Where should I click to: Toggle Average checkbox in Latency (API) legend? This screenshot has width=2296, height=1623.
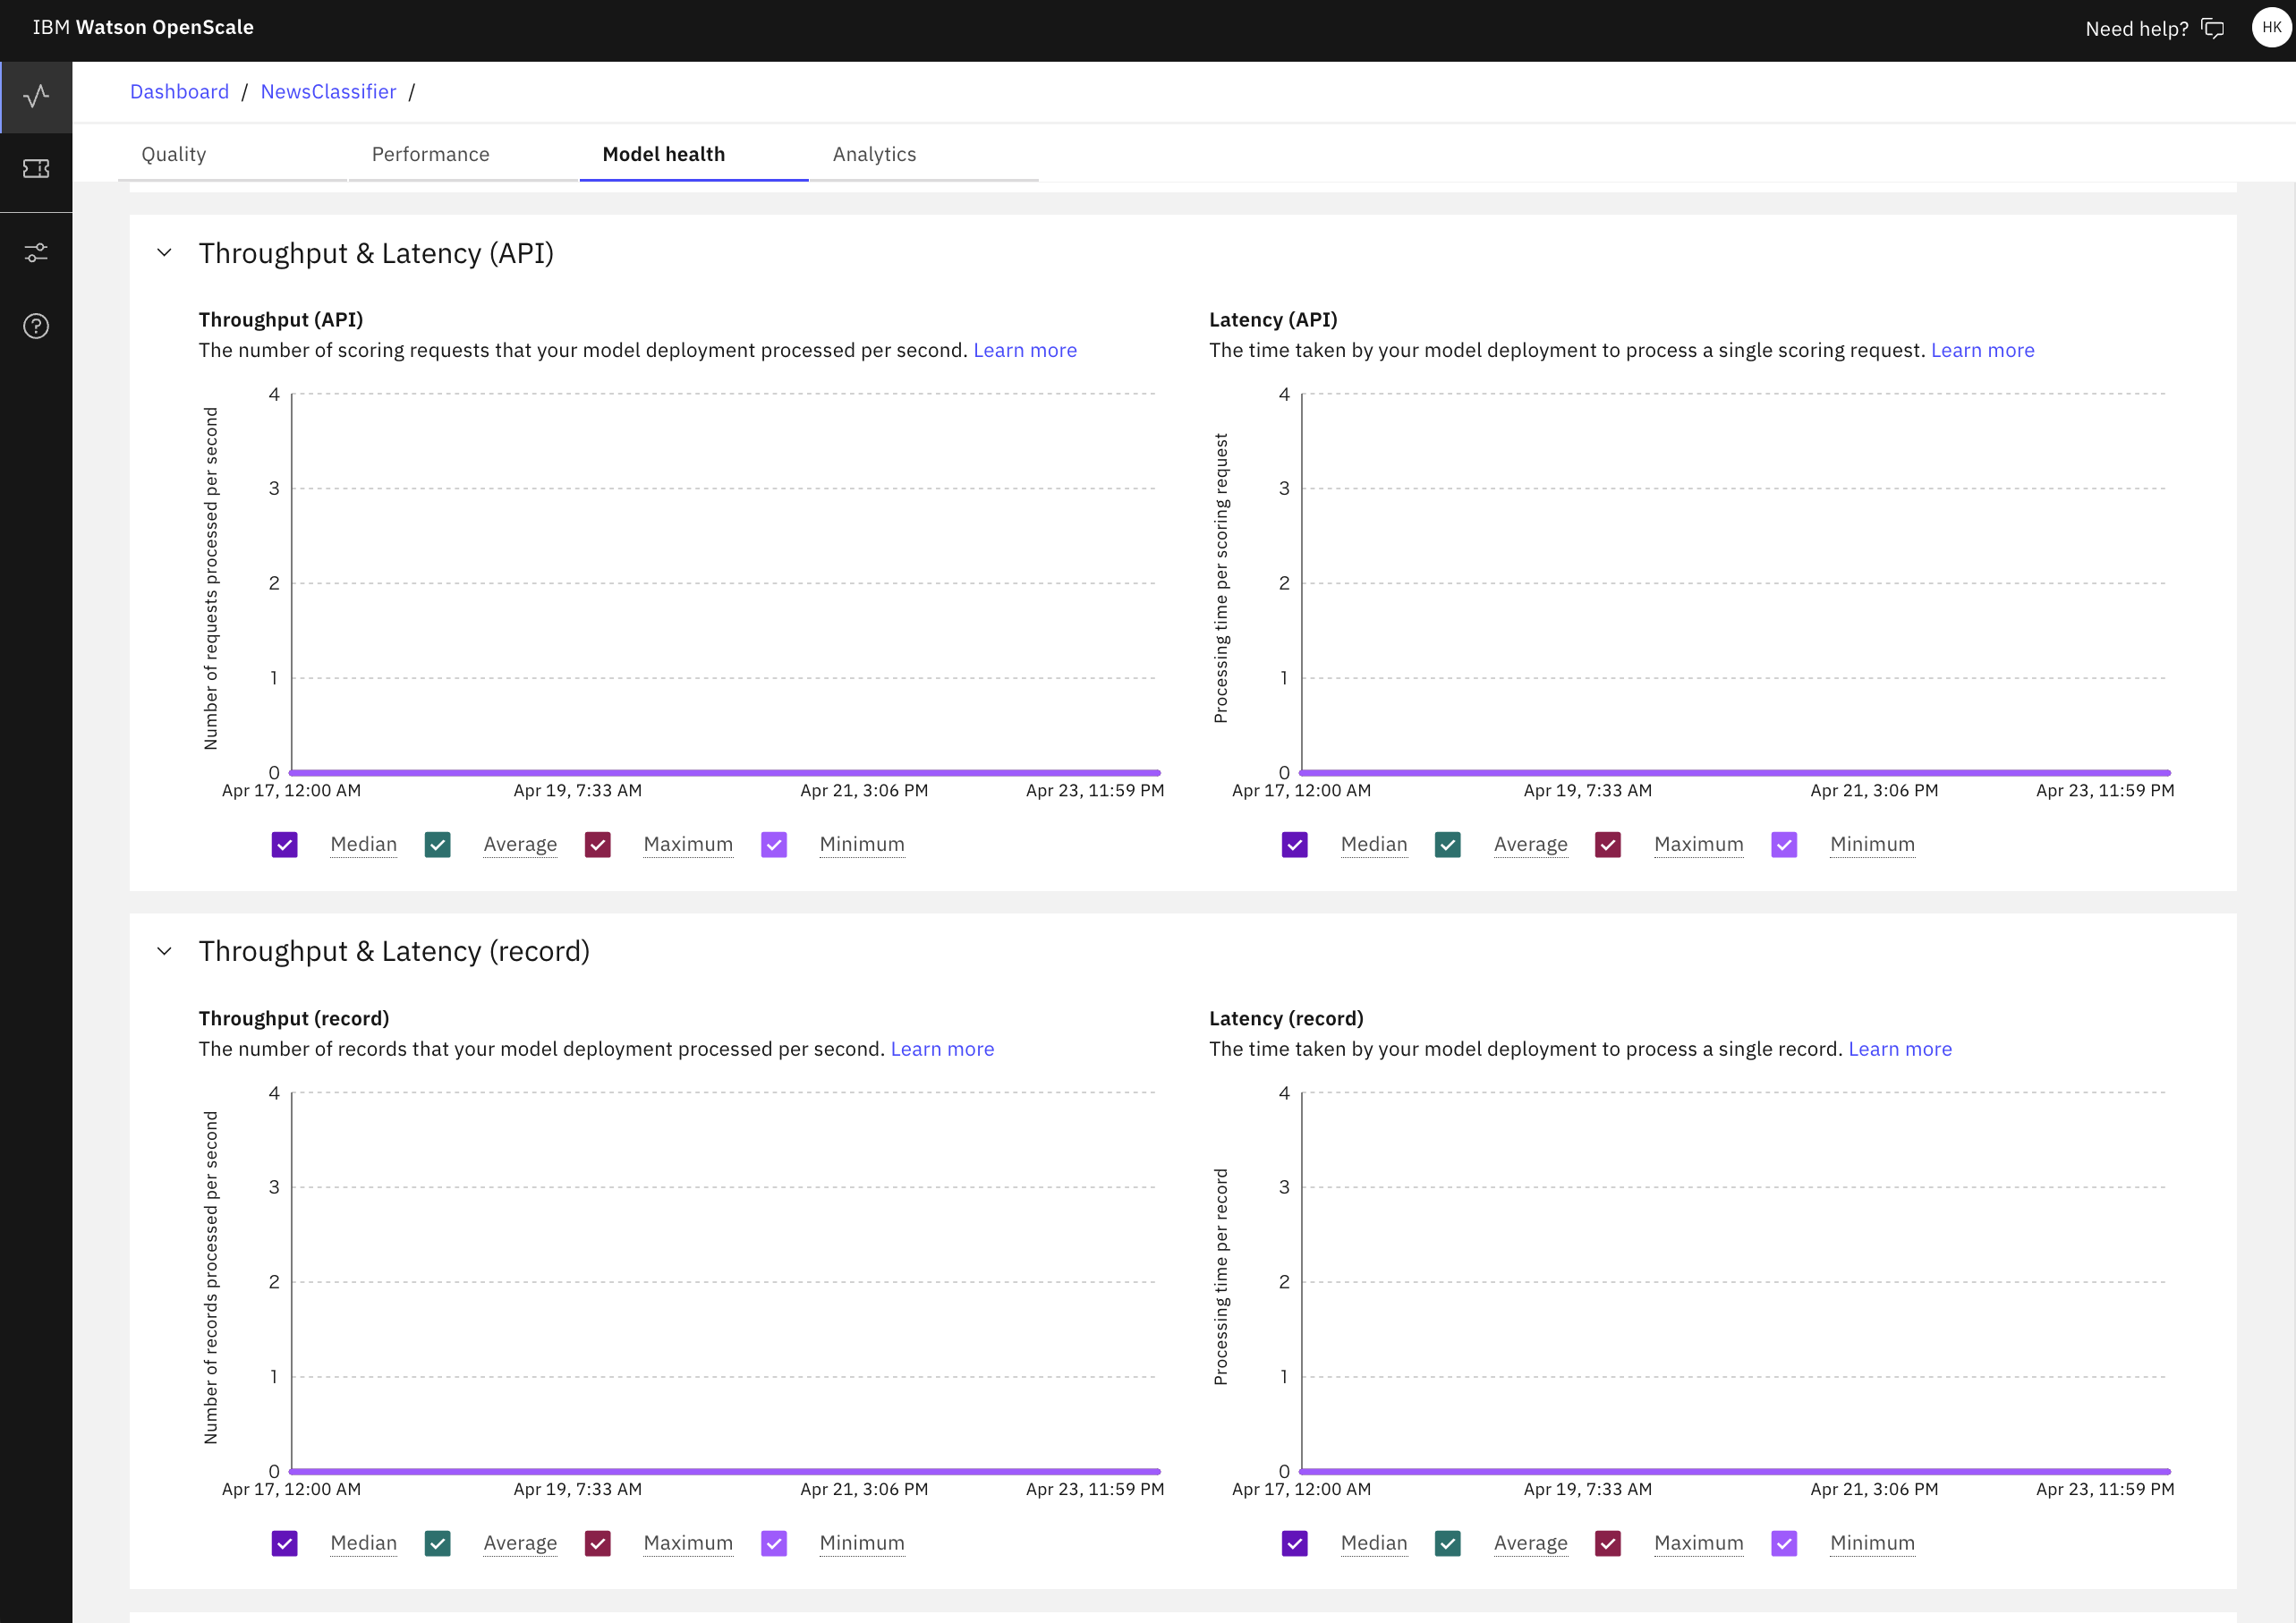tap(1447, 845)
